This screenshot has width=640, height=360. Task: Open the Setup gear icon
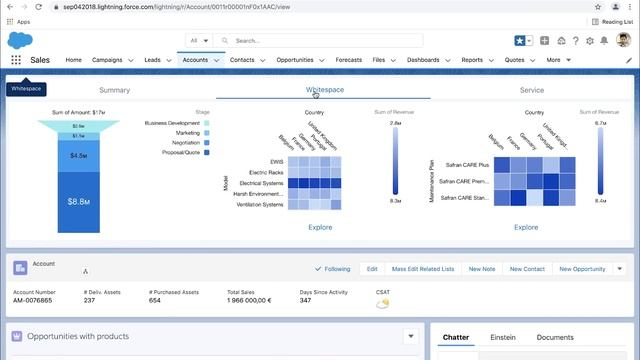pos(590,40)
